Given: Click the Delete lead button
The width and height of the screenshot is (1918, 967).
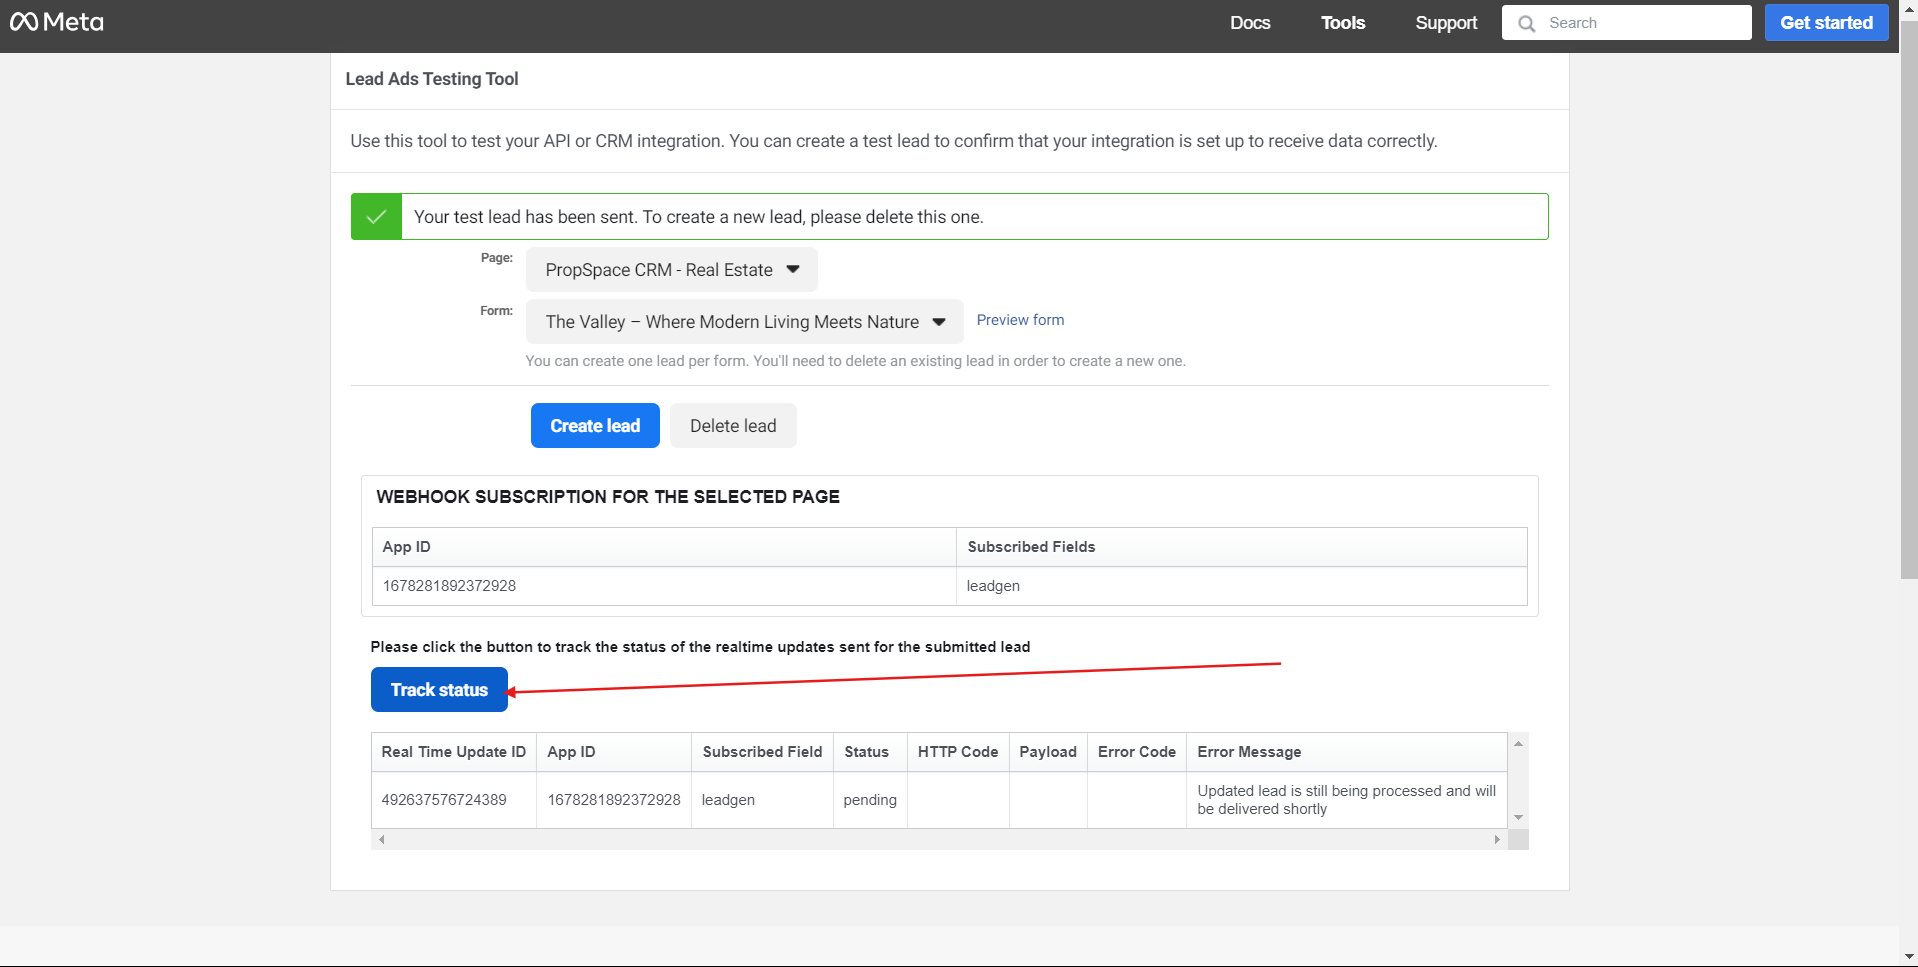Looking at the screenshot, I should point(733,426).
